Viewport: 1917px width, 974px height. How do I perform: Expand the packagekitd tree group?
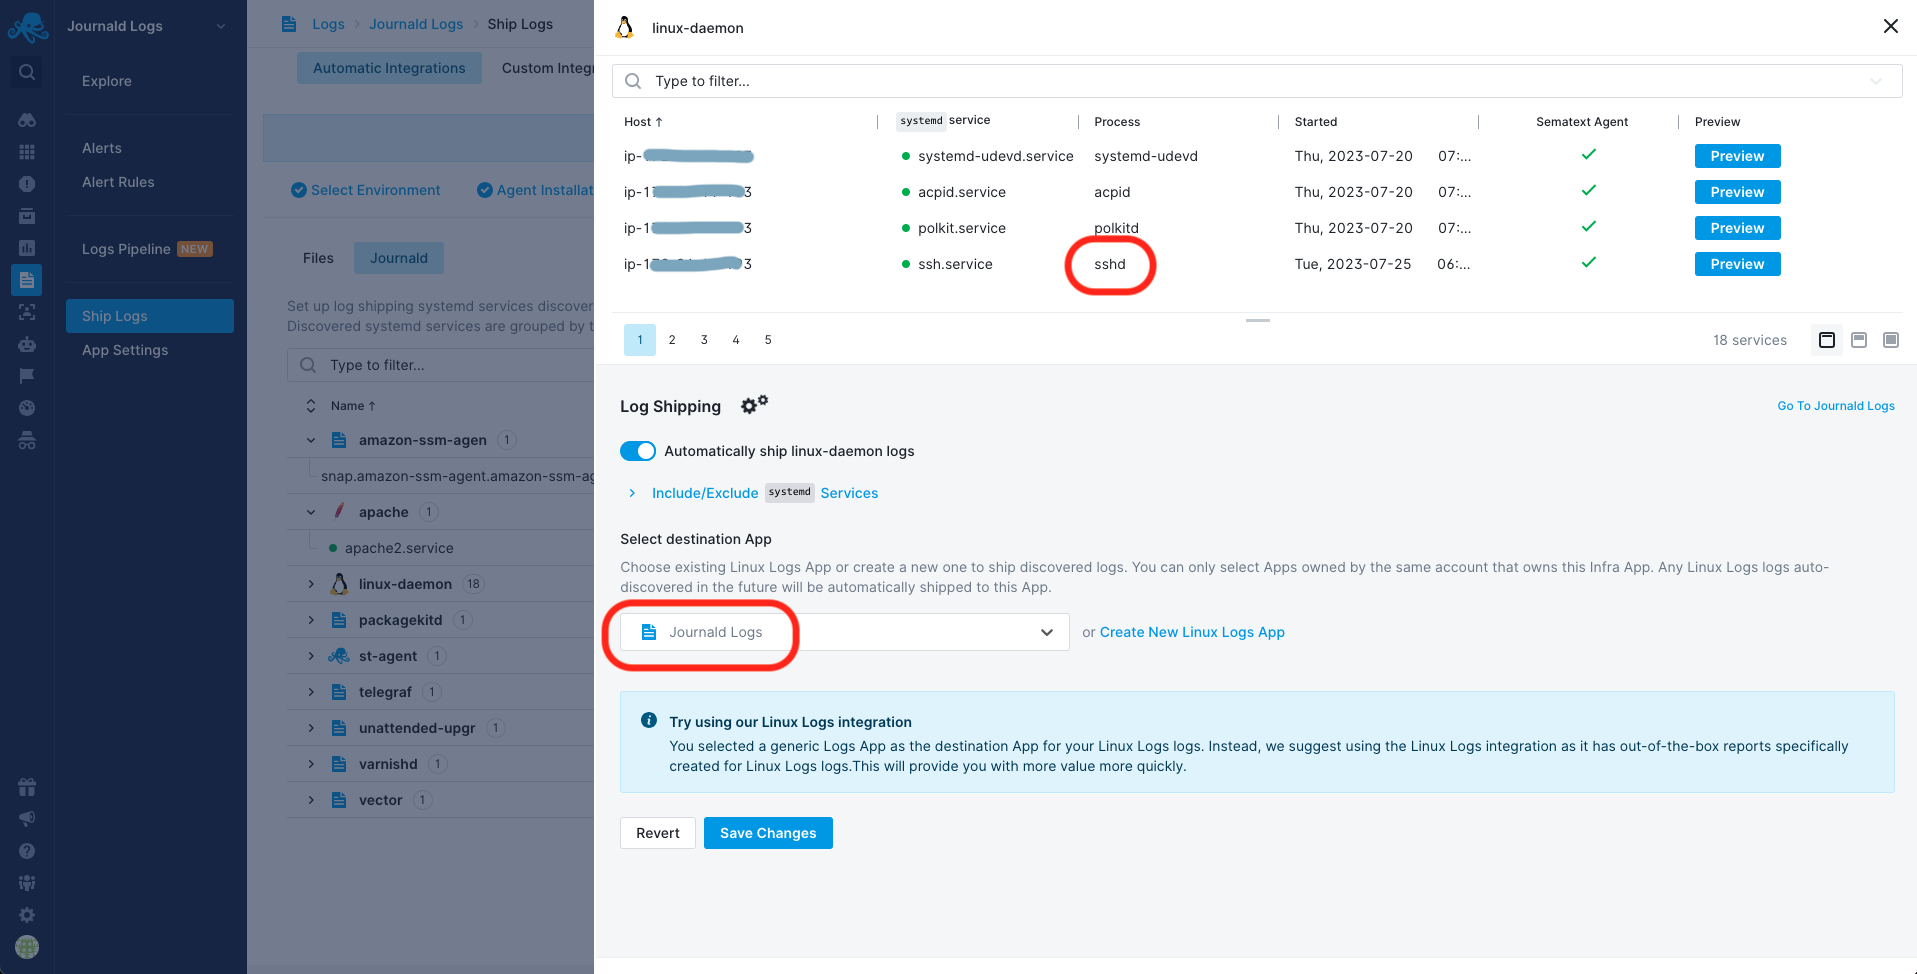point(311,620)
